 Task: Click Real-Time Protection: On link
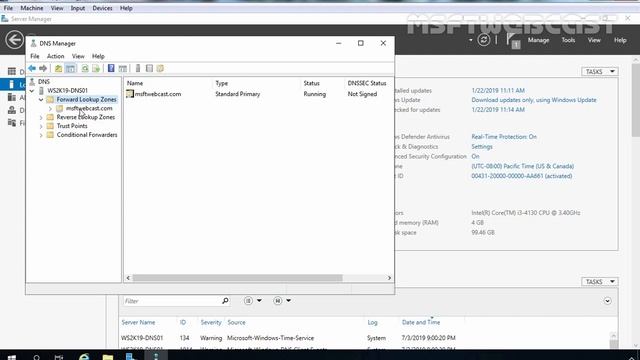504,137
